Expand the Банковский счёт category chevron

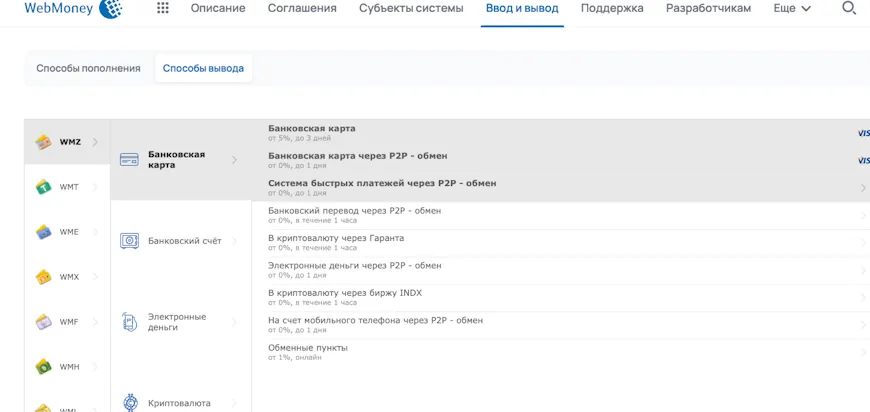pyautogui.click(x=234, y=241)
